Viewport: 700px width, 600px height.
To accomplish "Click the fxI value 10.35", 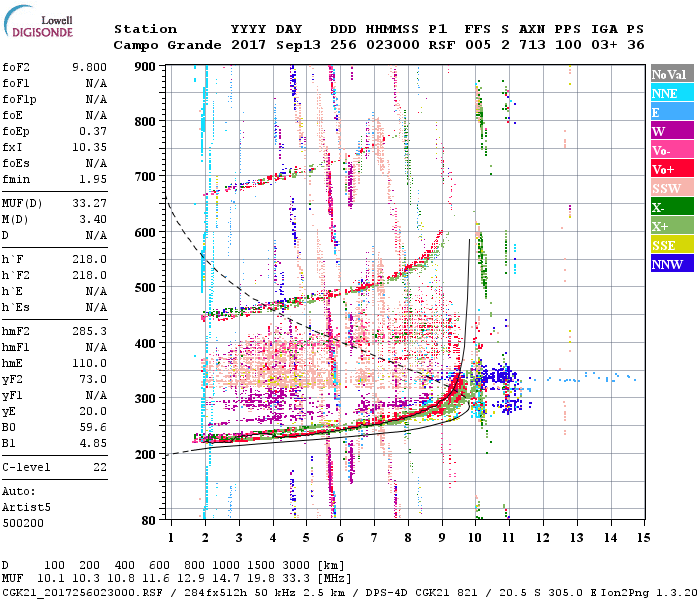I will click(x=89, y=147).
